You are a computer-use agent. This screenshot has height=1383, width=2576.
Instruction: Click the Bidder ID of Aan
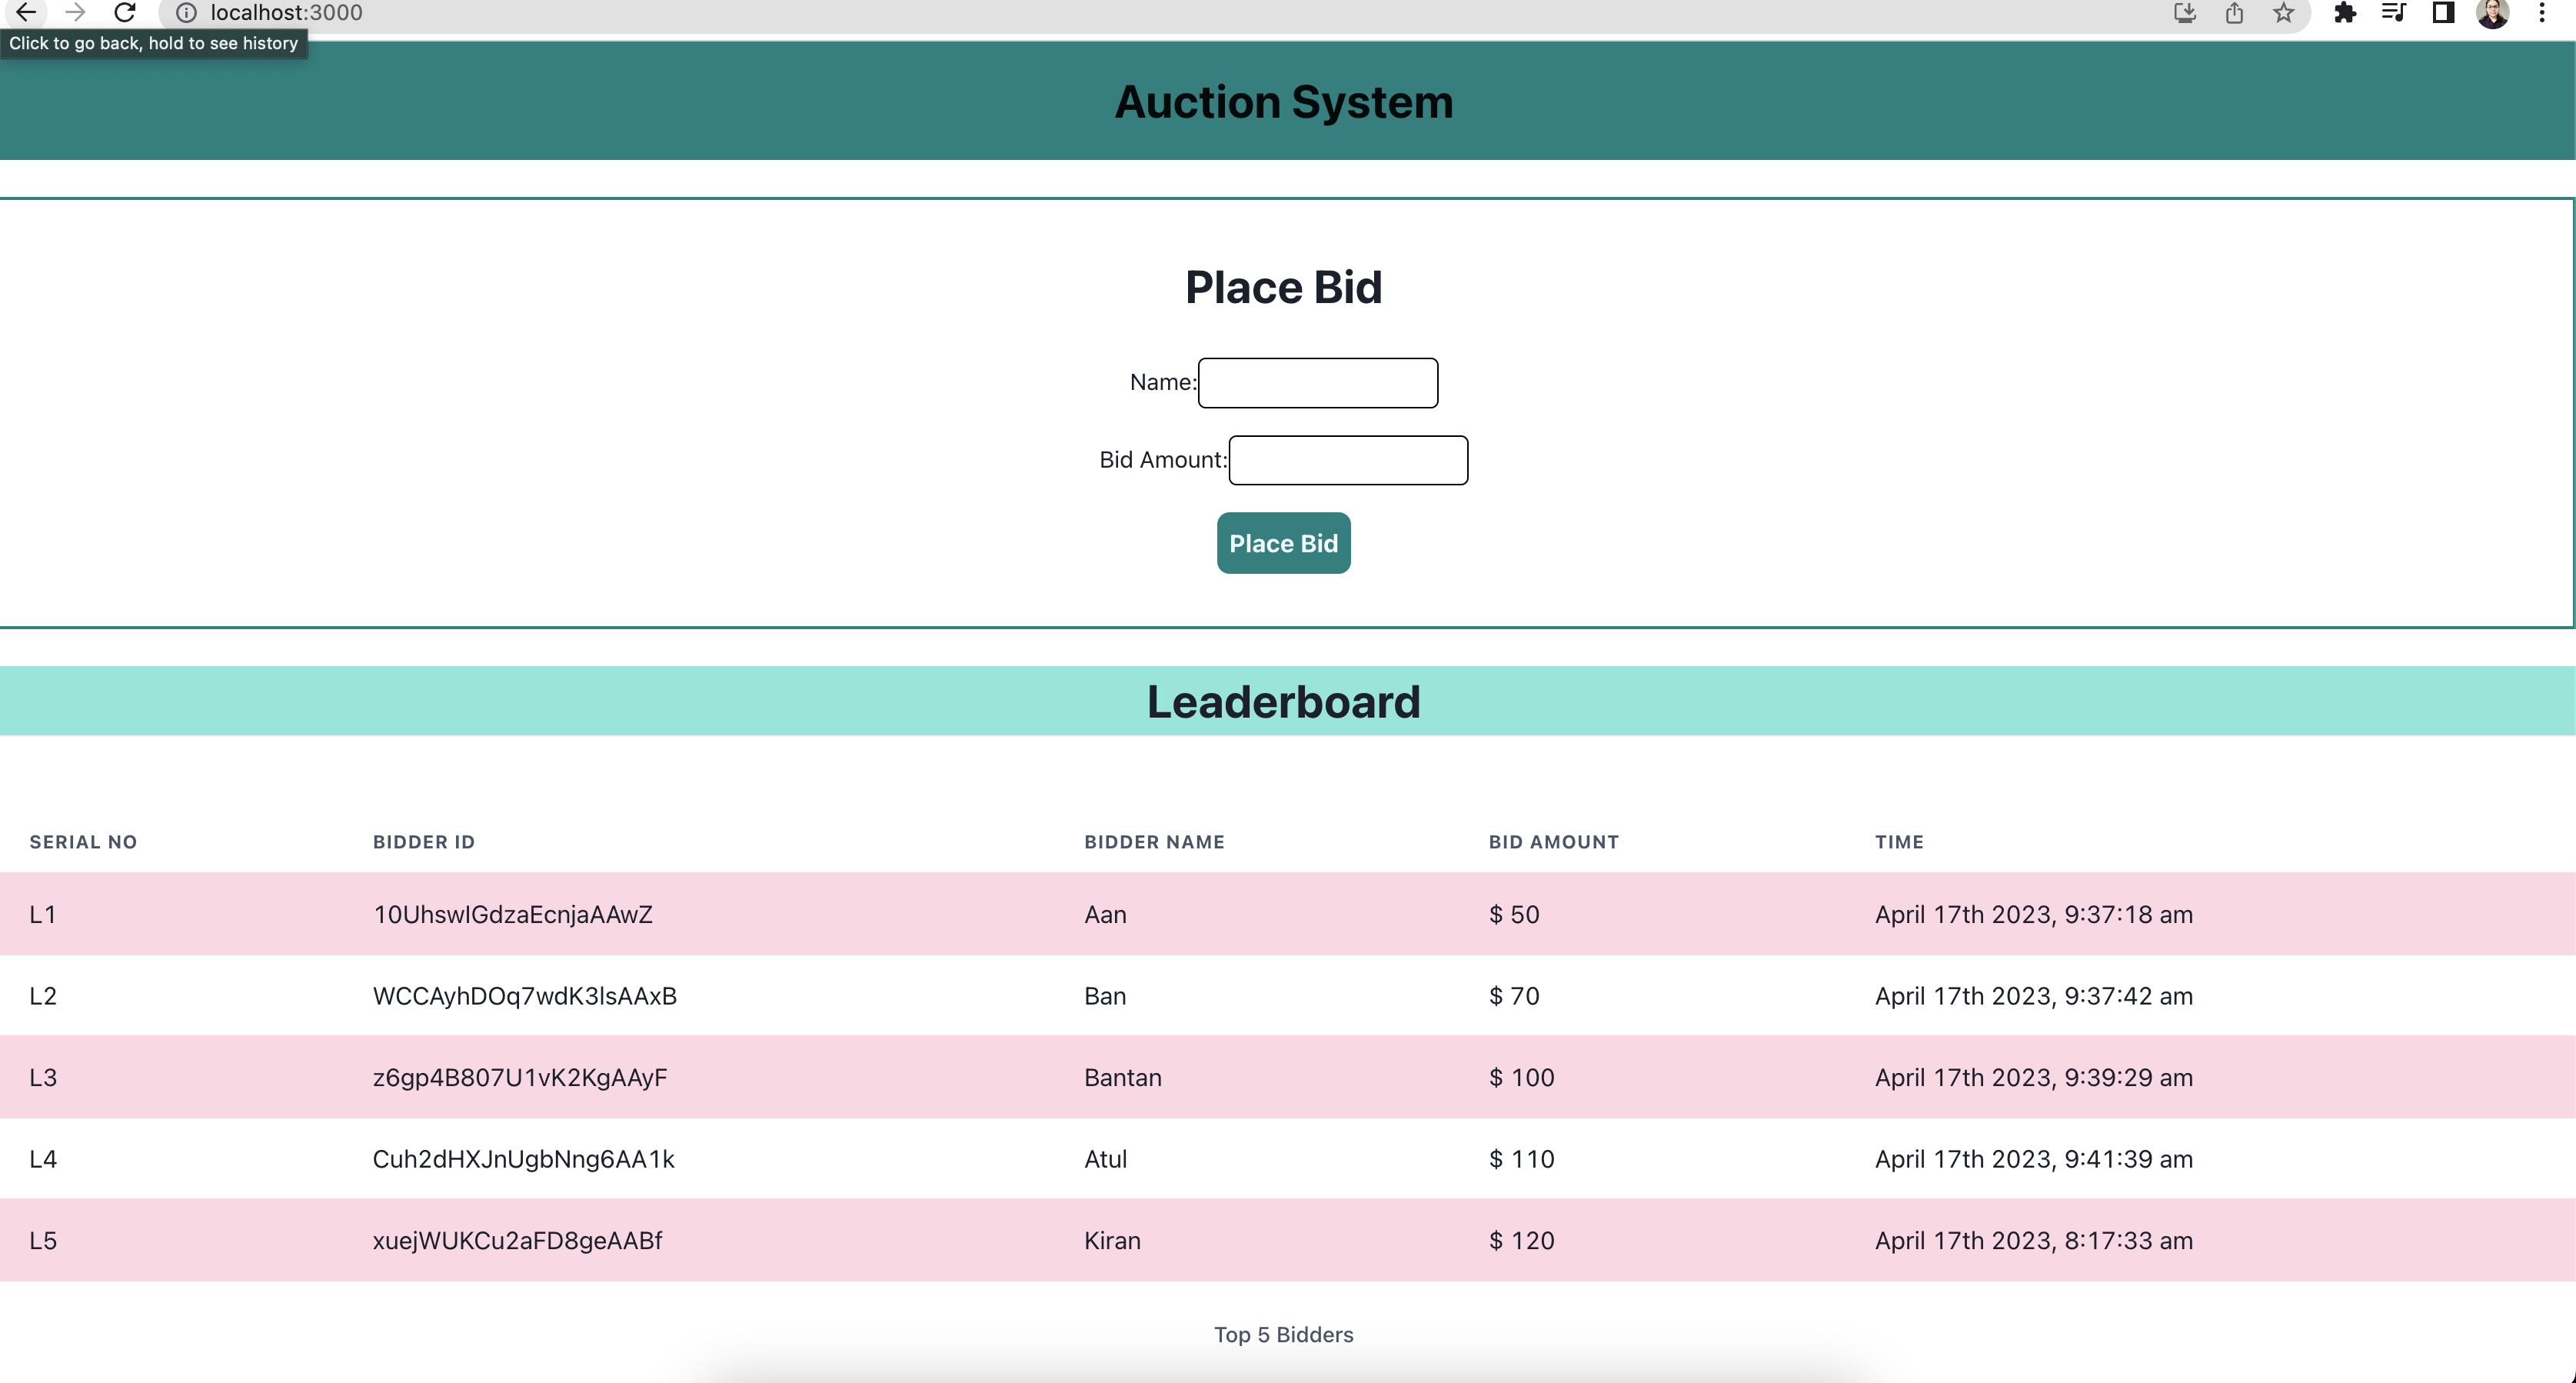point(512,914)
